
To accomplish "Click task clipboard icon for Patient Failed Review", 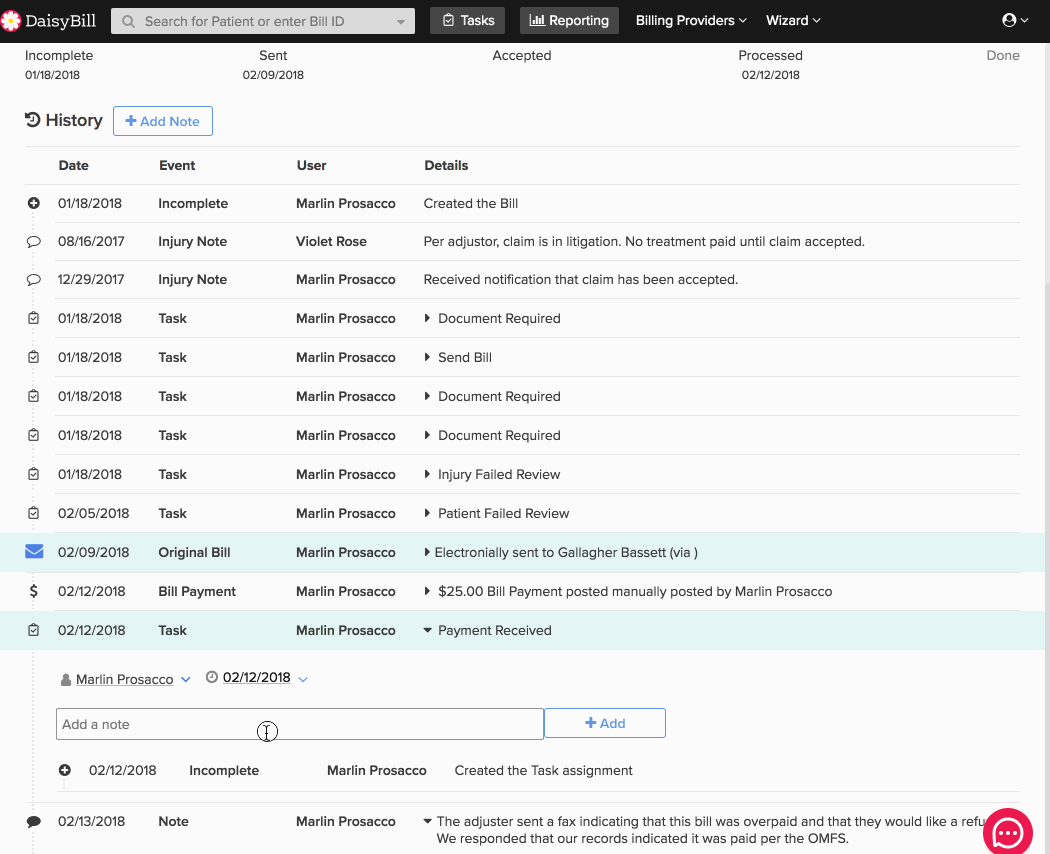I will [x=33, y=513].
